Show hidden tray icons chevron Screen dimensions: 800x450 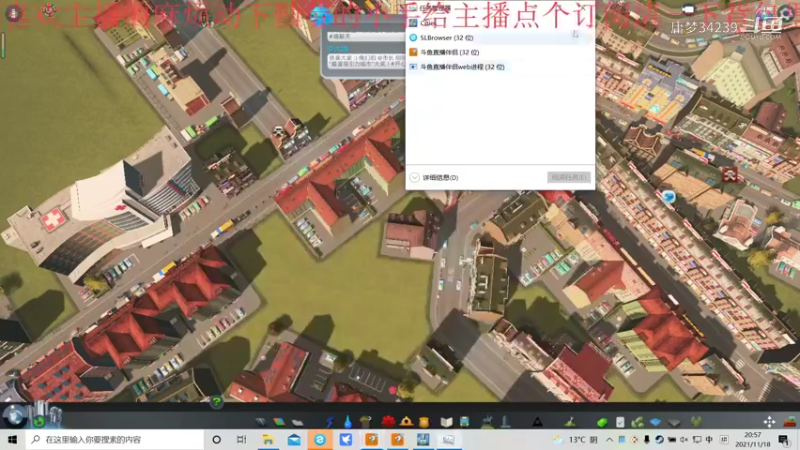click(x=609, y=439)
